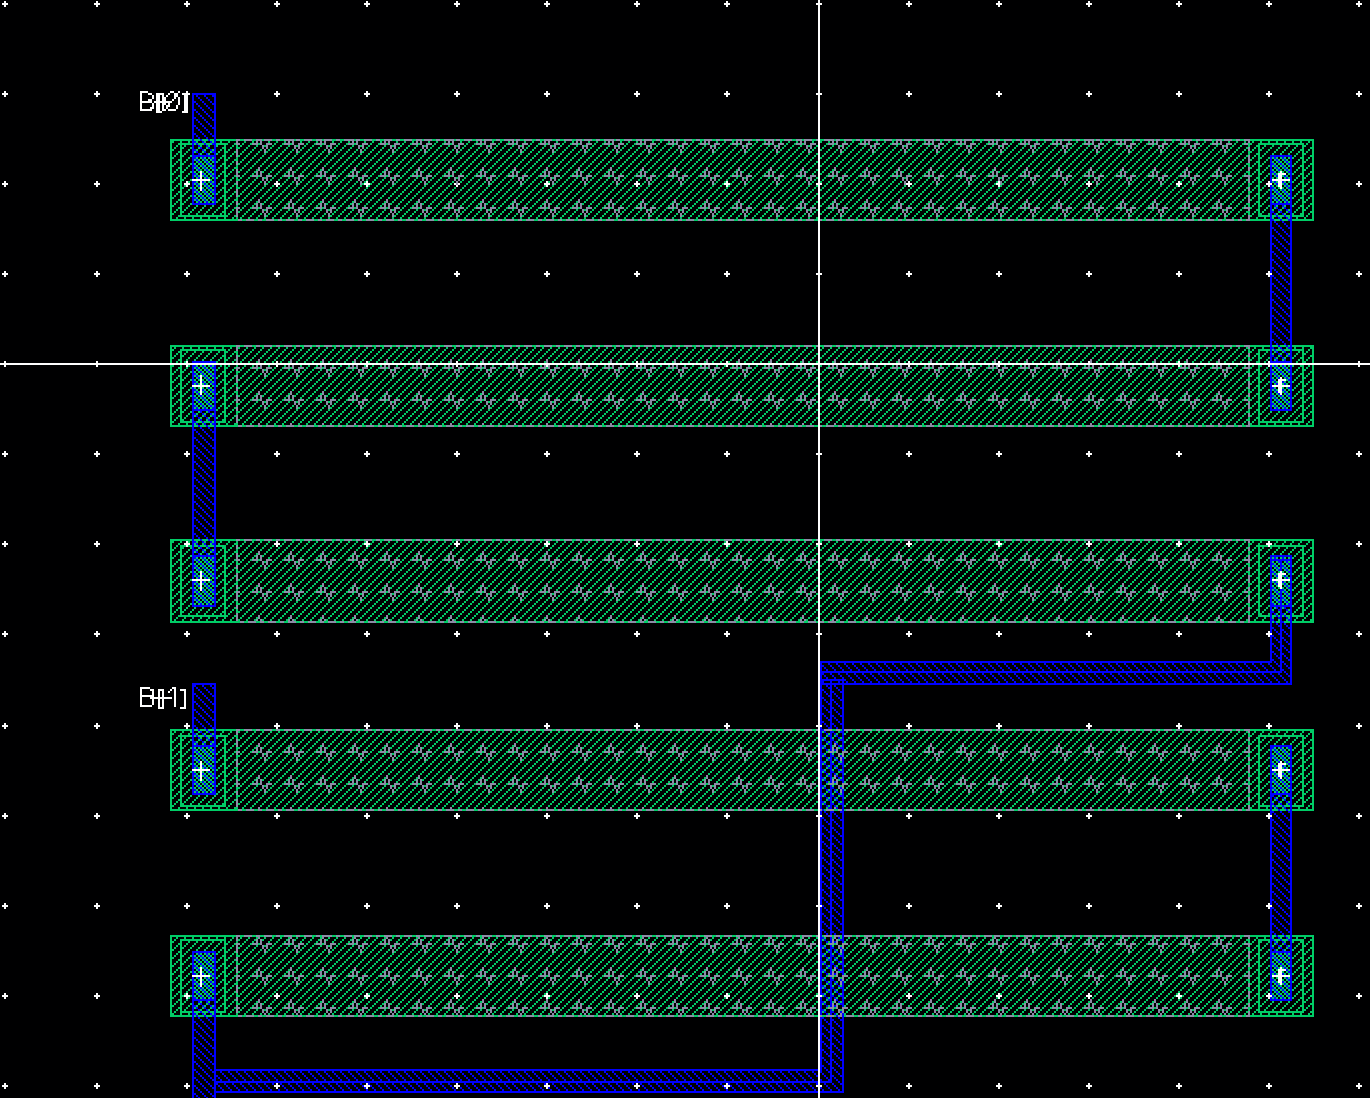
Task: Click the left contact of the bottom resistor
Action: [x=203, y=976]
